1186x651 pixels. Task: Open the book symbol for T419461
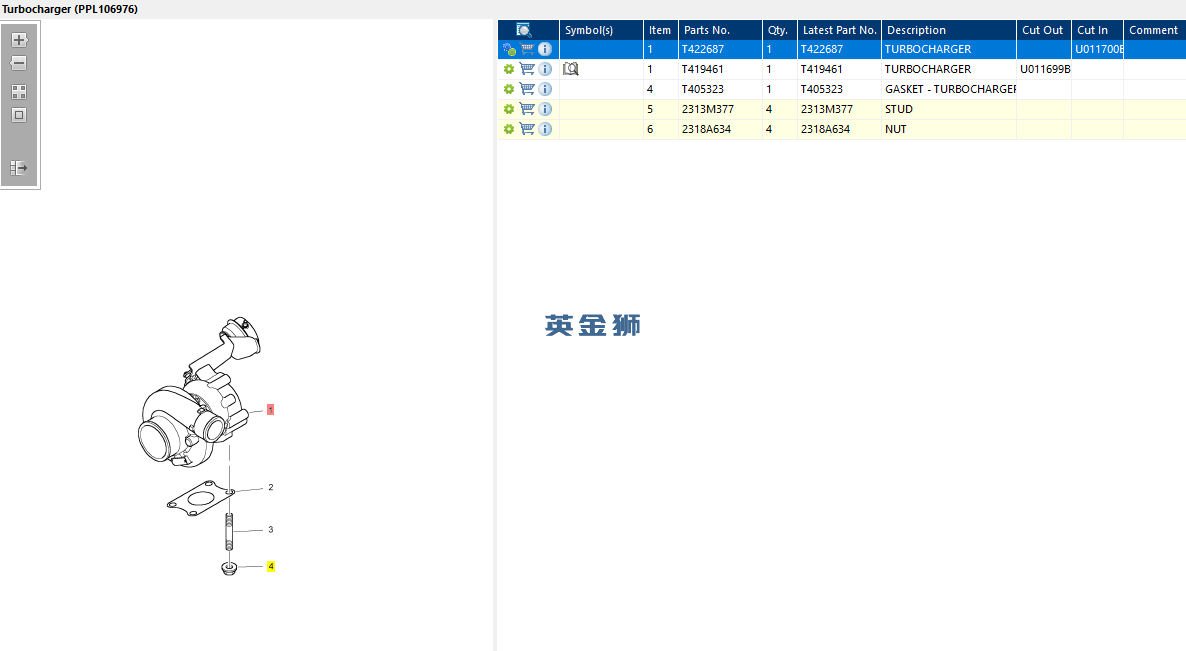(571, 69)
